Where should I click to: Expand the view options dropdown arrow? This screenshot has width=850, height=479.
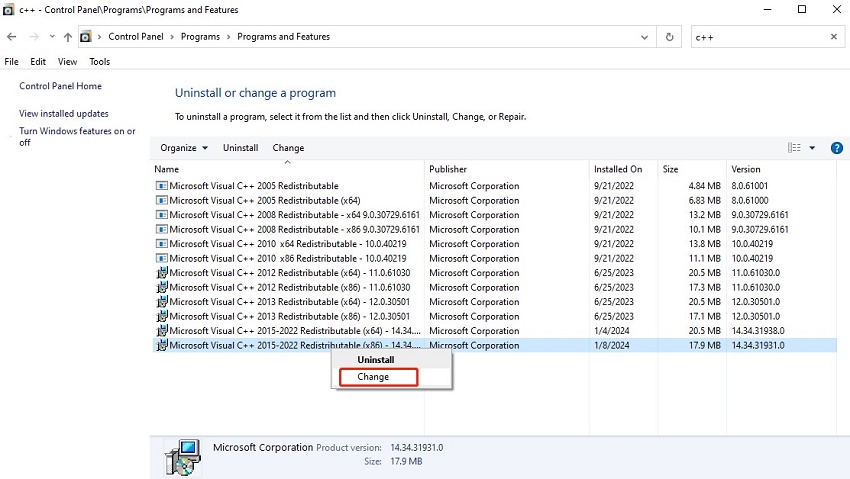812,147
